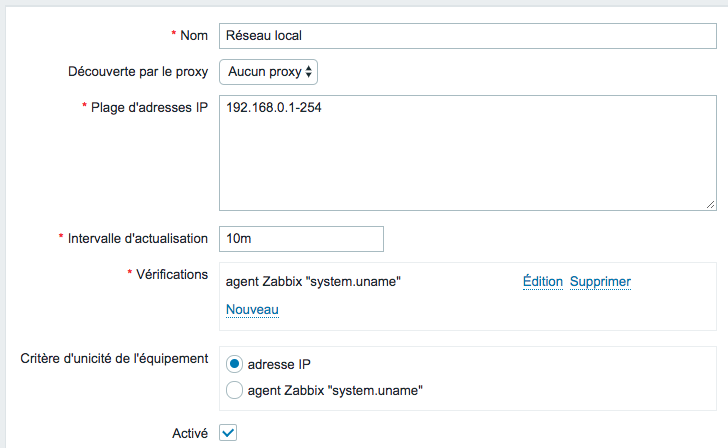The image size is (728, 448).
Task: Click the up-down arrows on the proxy selector
Action: point(308,72)
